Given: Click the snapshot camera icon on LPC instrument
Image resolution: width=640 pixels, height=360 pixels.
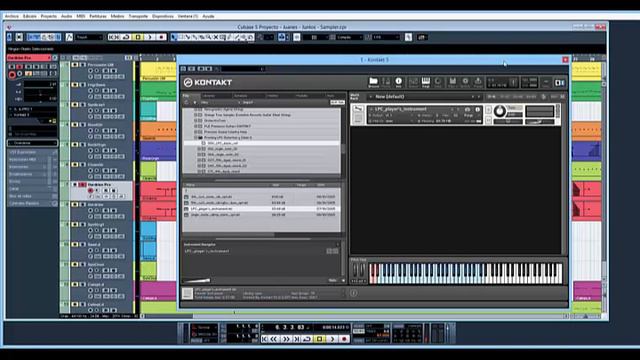Looking at the screenshot, I should tap(467, 109).
